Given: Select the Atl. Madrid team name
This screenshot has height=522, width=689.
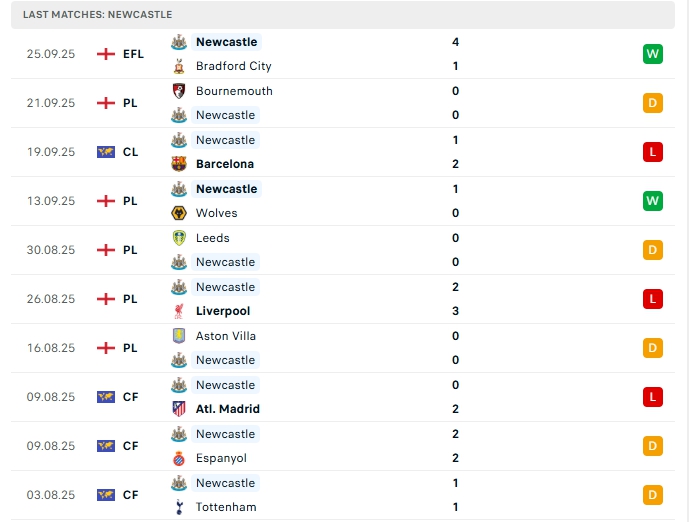Looking at the screenshot, I should [228, 409].
